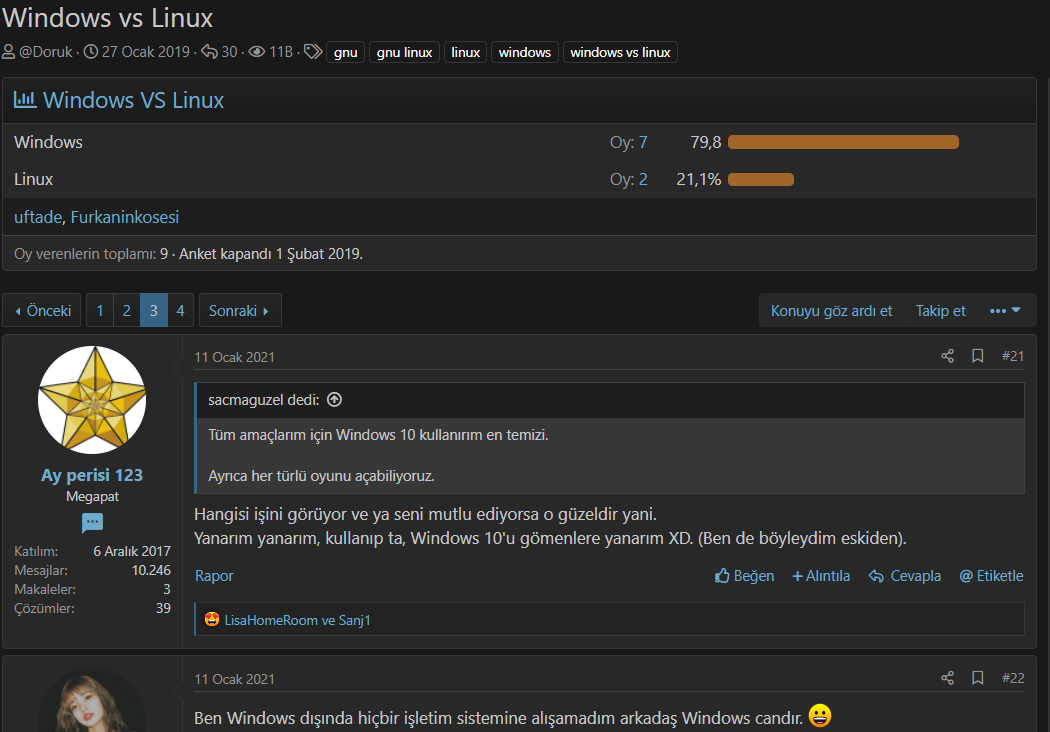The image size is (1050, 732).
Task: Open Ay perisi 123's star avatar
Action: click(x=92, y=400)
